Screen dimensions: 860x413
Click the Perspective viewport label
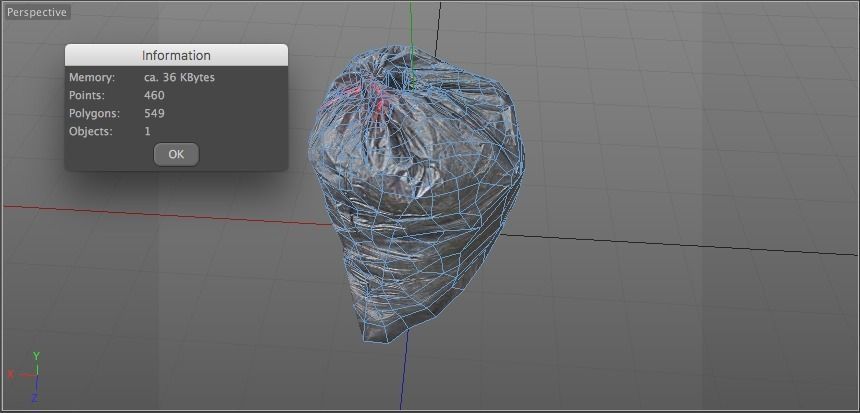click(x=37, y=12)
